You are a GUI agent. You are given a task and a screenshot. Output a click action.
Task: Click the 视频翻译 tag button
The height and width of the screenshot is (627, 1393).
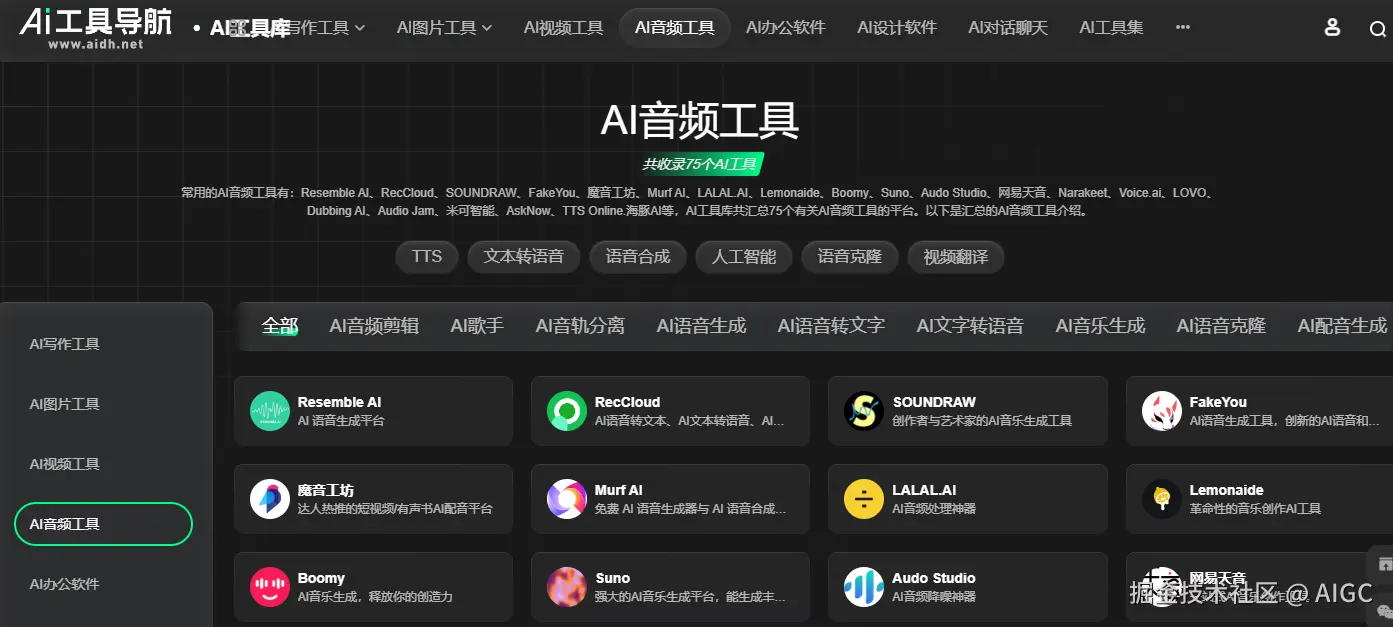pyautogui.click(x=956, y=257)
